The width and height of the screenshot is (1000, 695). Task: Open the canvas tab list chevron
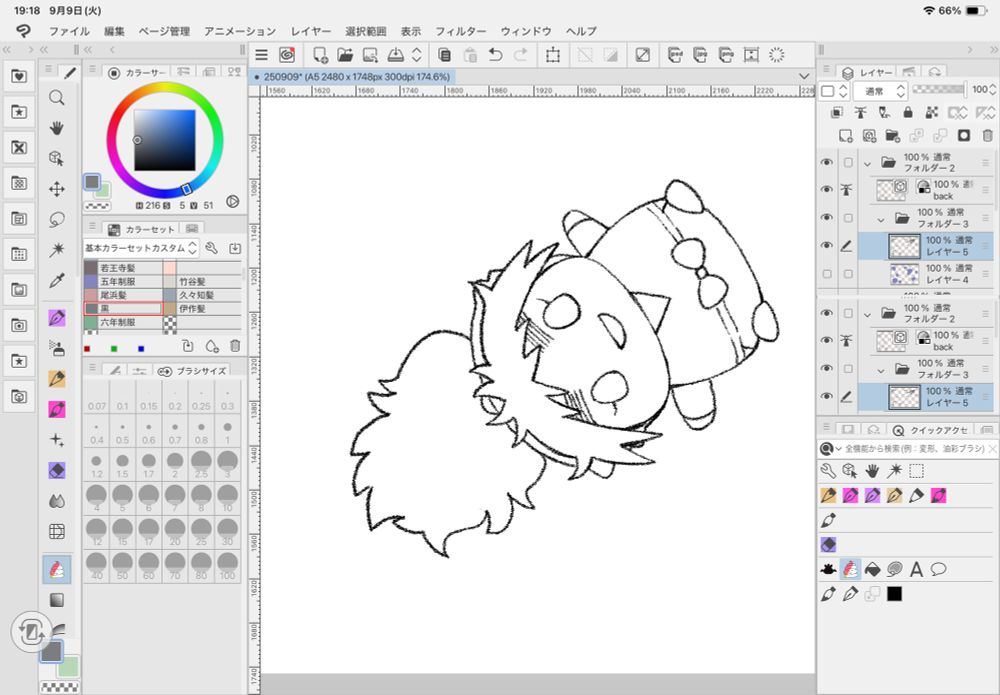pyautogui.click(x=804, y=77)
